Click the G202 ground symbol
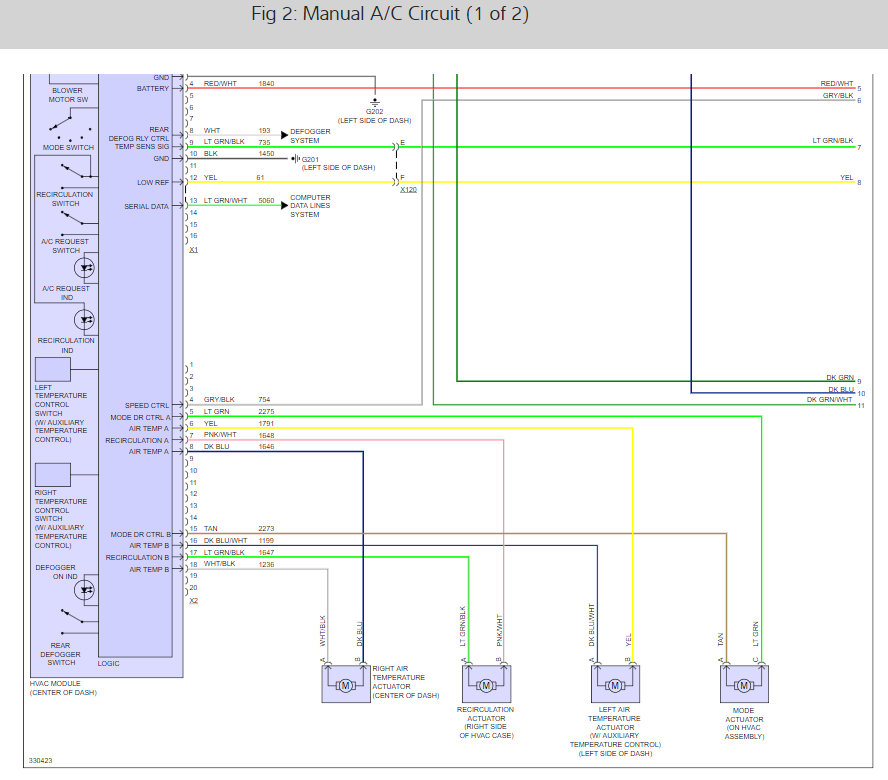Screen dimensions: 888x780 pos(375,103)
